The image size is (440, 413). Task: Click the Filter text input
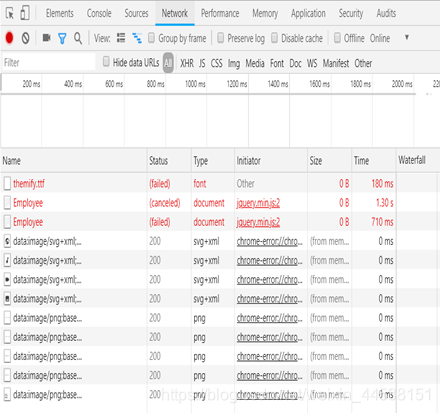pos(49,62)
